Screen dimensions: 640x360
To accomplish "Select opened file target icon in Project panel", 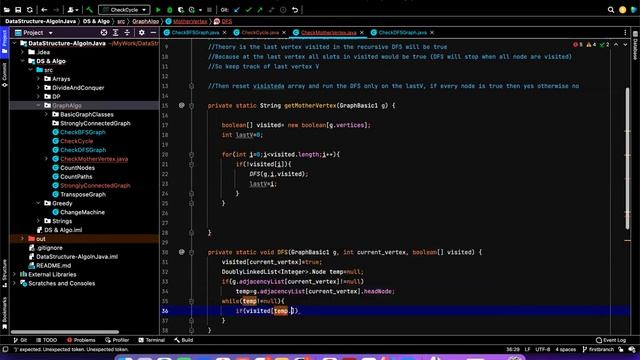I will [x=104, y=33].
